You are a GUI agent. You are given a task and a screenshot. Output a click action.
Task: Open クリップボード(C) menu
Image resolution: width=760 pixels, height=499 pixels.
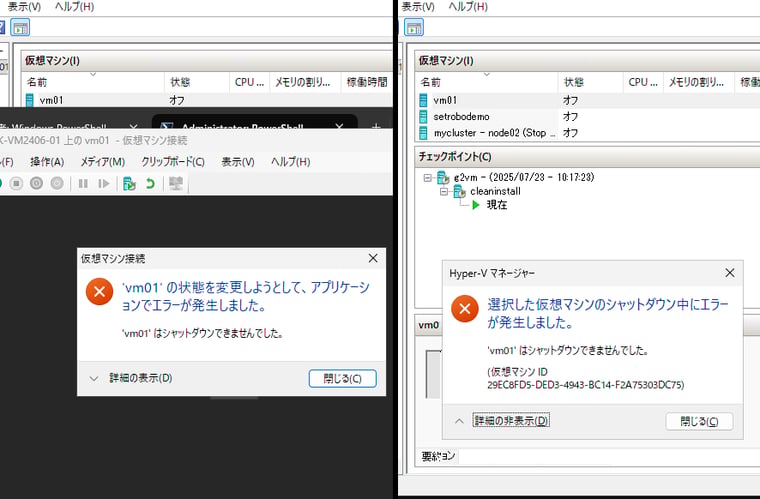(x=173, y=162)
